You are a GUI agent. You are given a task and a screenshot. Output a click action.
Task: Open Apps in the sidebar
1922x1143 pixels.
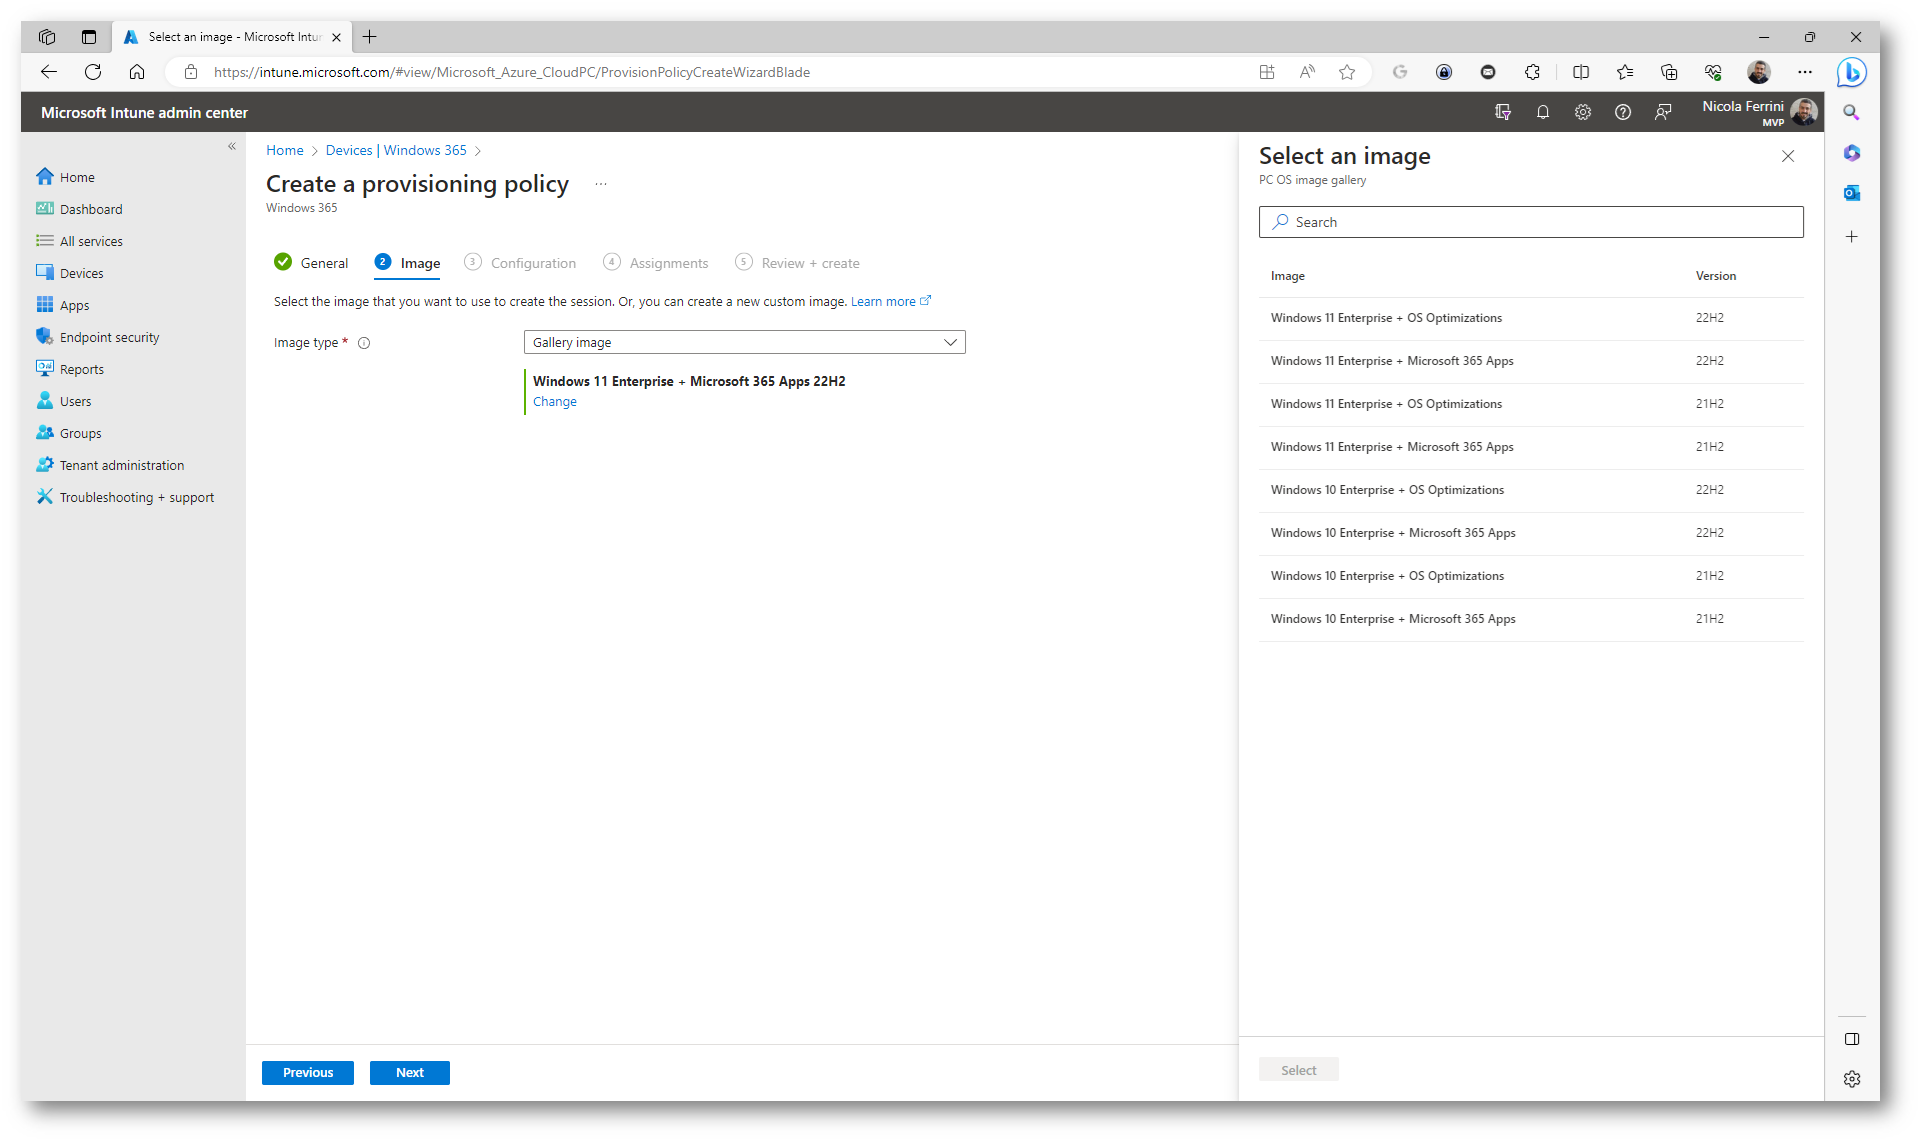click(x=63, y=305)
